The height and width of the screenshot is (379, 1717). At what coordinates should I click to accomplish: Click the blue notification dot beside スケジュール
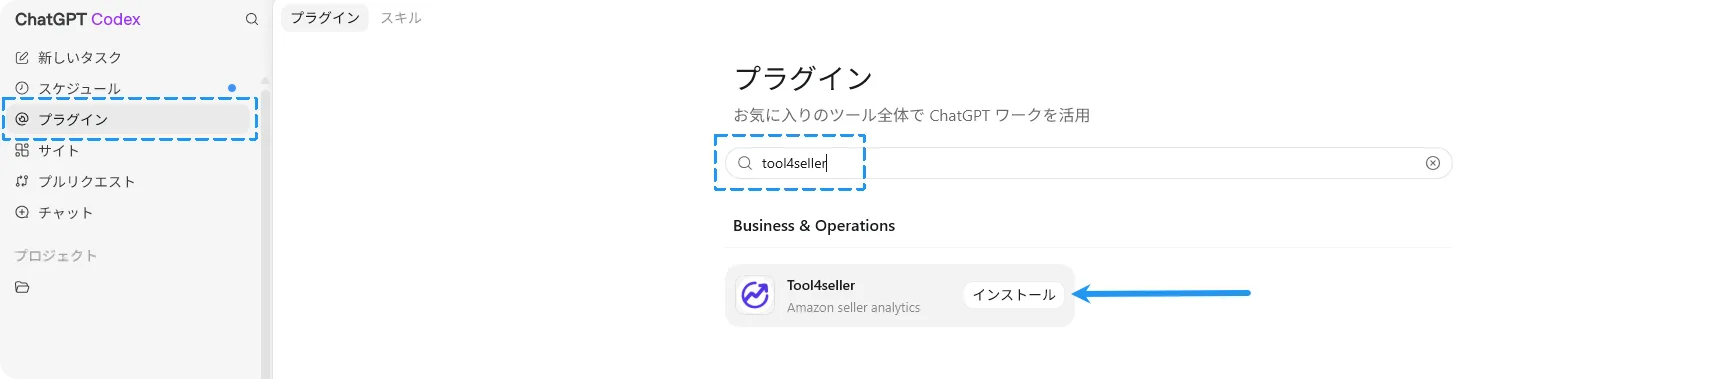232,88
